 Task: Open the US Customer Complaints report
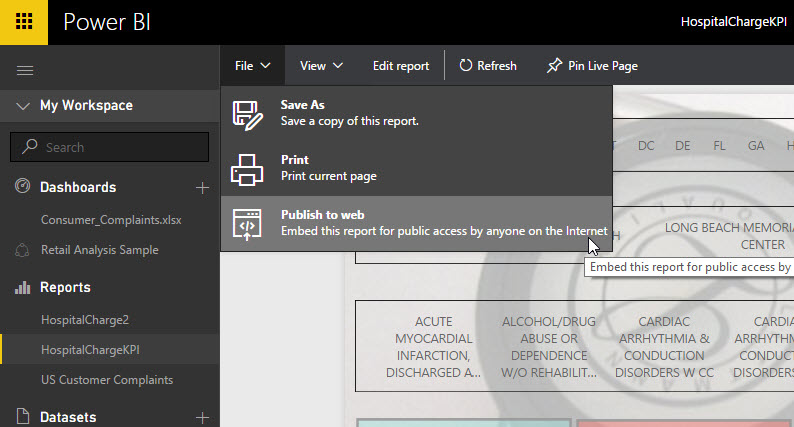107,380
